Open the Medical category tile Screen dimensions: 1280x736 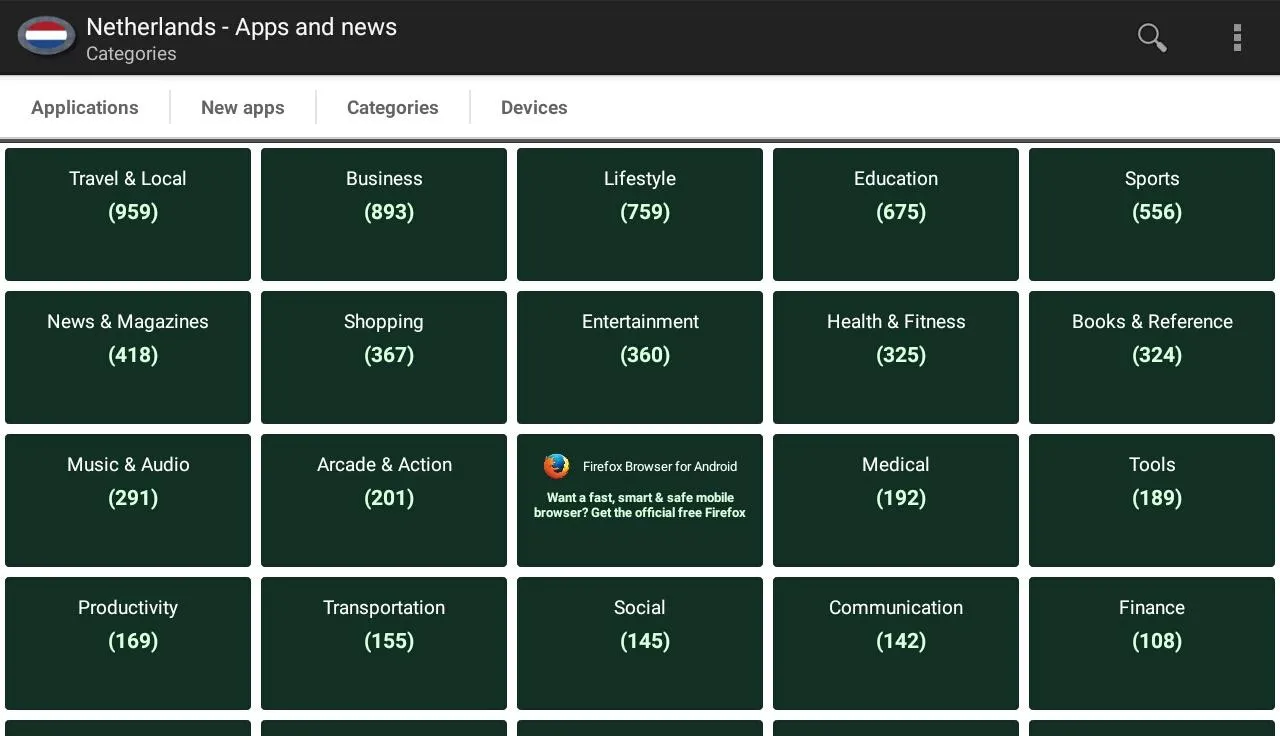896,500
